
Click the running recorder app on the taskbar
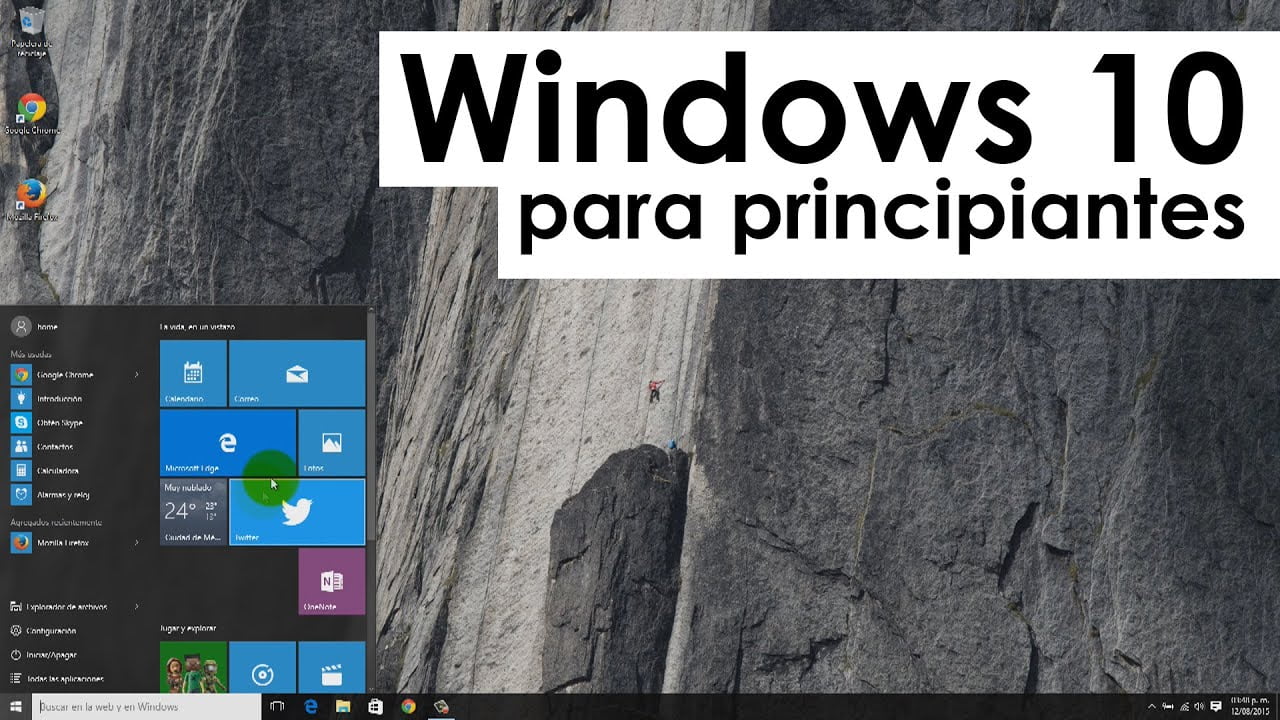441,707
